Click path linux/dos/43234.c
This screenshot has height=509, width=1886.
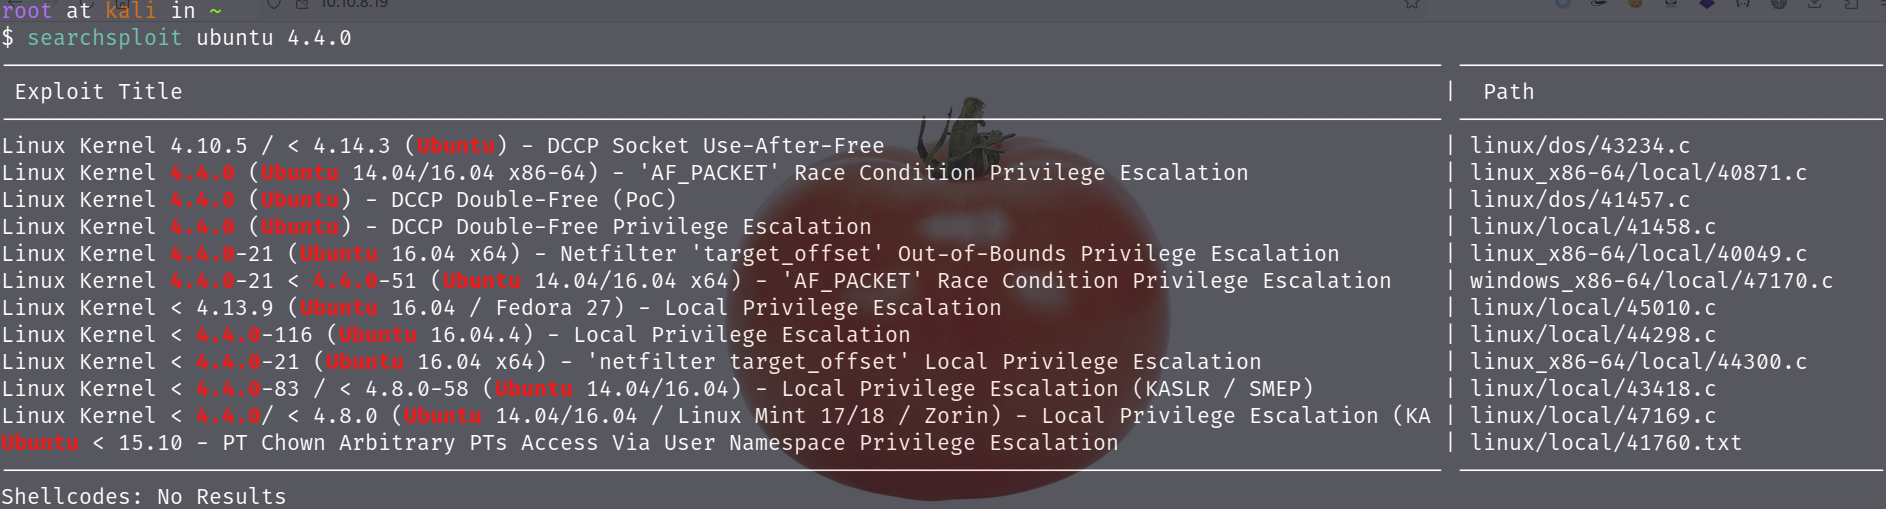point(1580,146)
